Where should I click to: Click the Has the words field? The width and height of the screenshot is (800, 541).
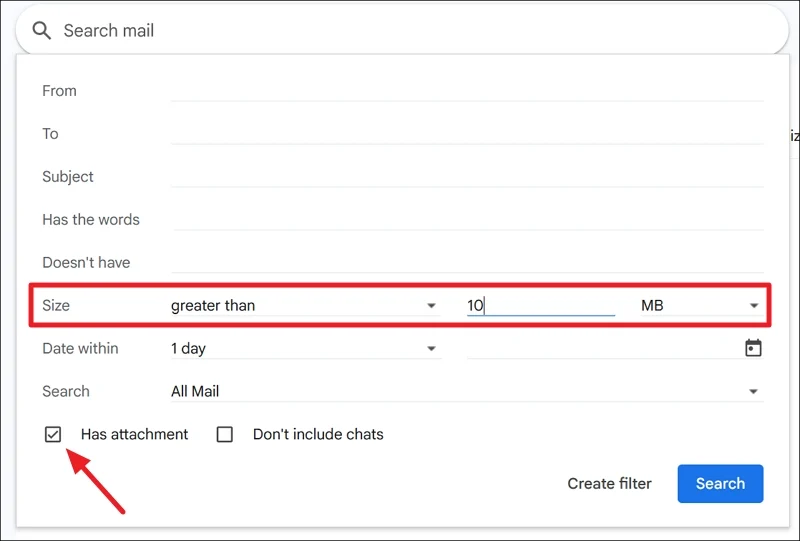[466, 220]
